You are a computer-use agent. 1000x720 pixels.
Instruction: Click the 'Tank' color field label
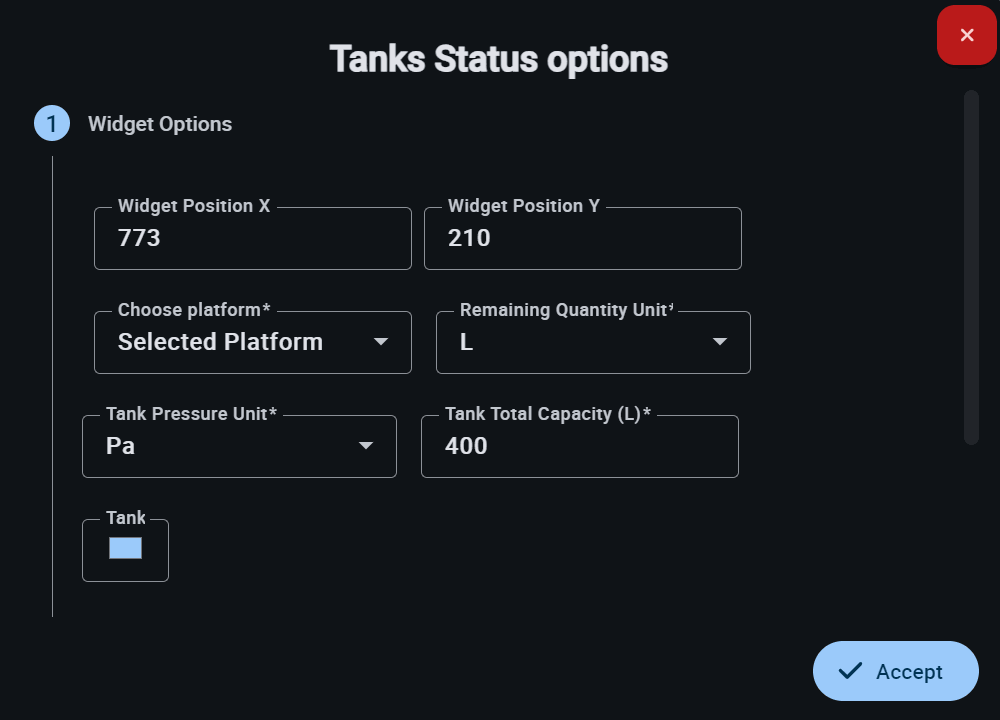pos(126,518)
